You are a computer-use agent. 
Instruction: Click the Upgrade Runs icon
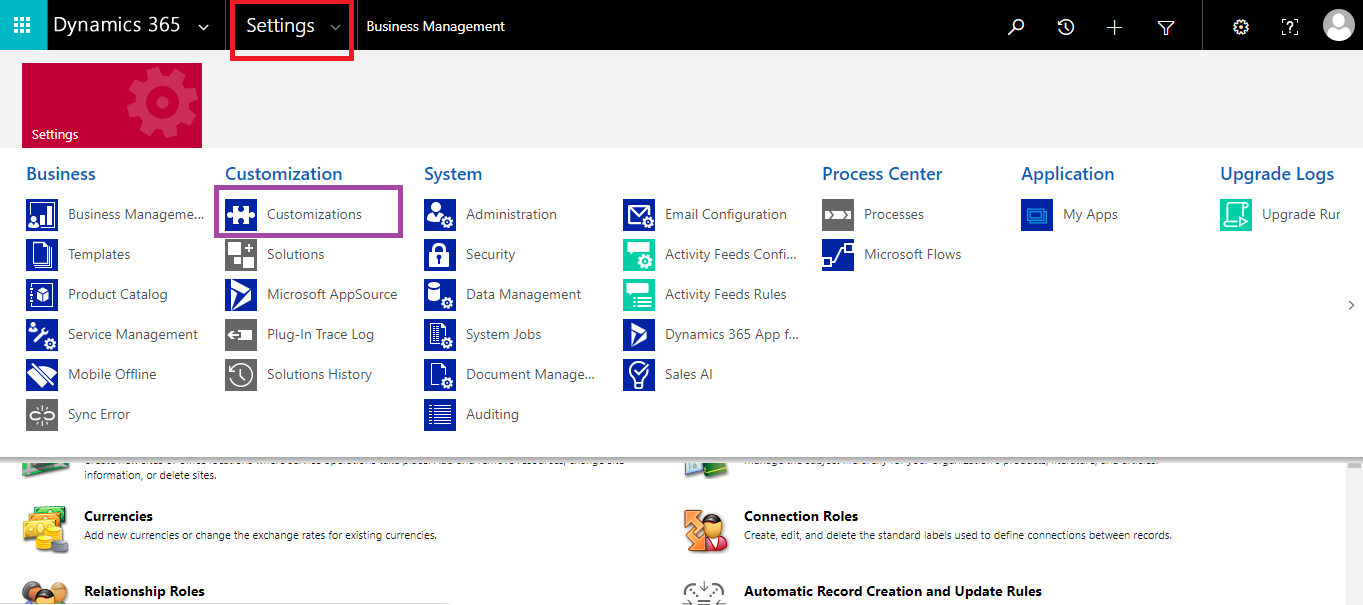[x=1236, y=215]
